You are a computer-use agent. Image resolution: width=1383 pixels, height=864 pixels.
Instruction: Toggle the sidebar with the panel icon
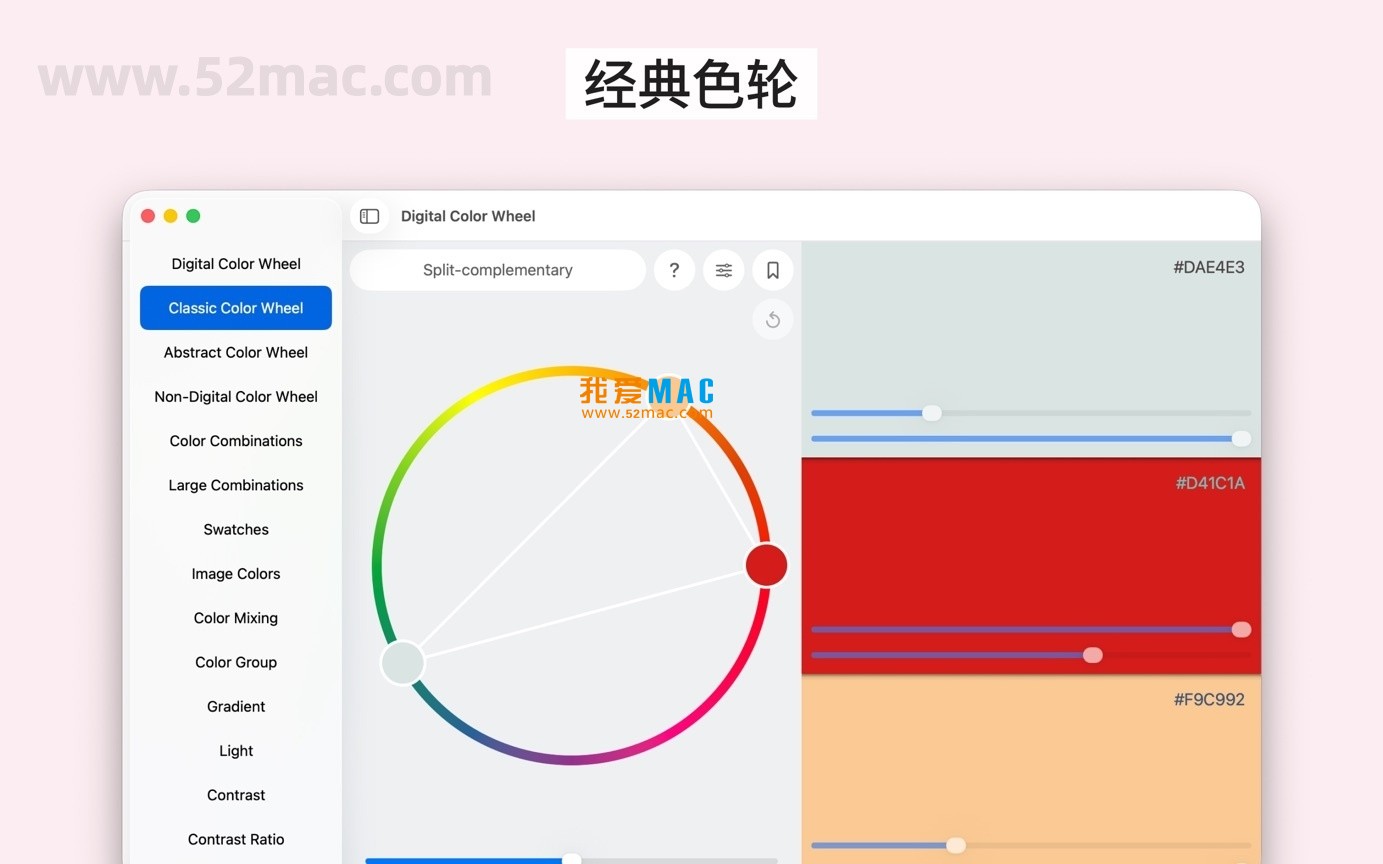(x=369, y=216)
